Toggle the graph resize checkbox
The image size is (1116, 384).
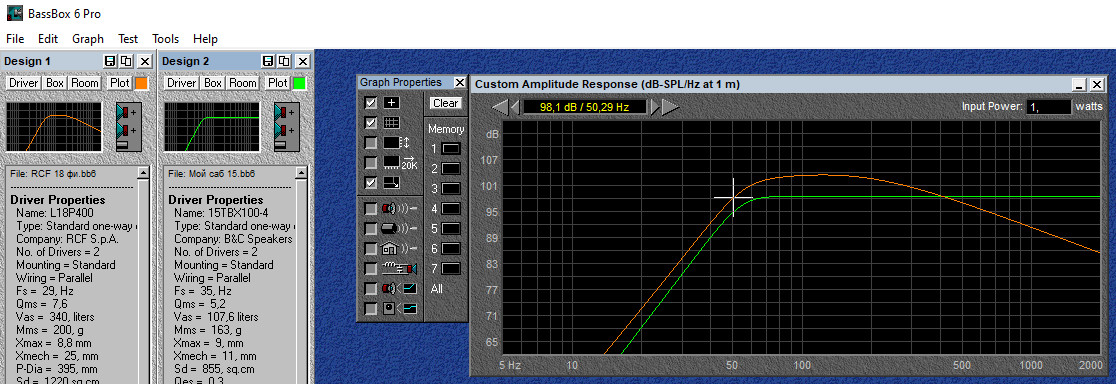[x=371, y=183]
